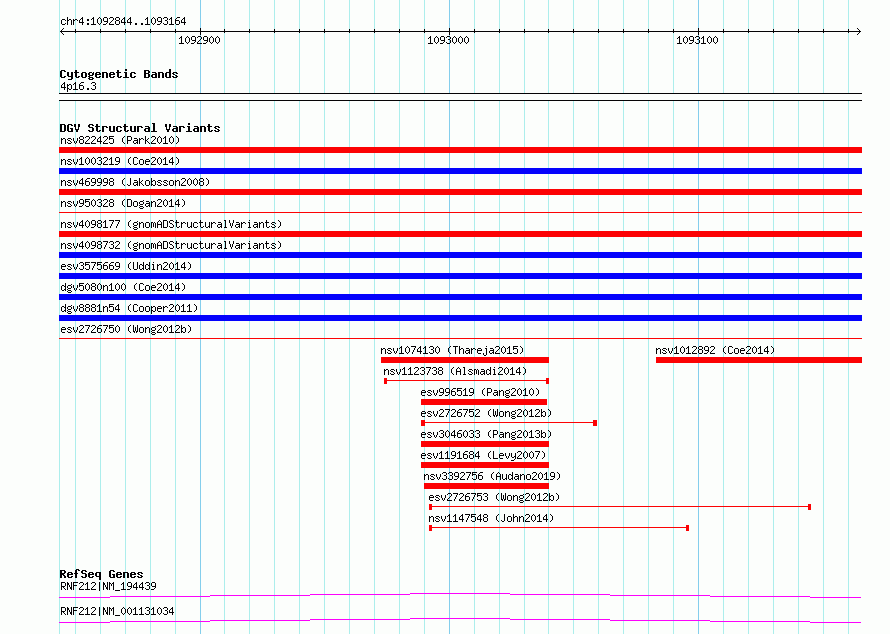Open the esv3575669 (Uddin2014) variant label
Viewport: 890px width, 634px height.
click(x=126, y=266)
